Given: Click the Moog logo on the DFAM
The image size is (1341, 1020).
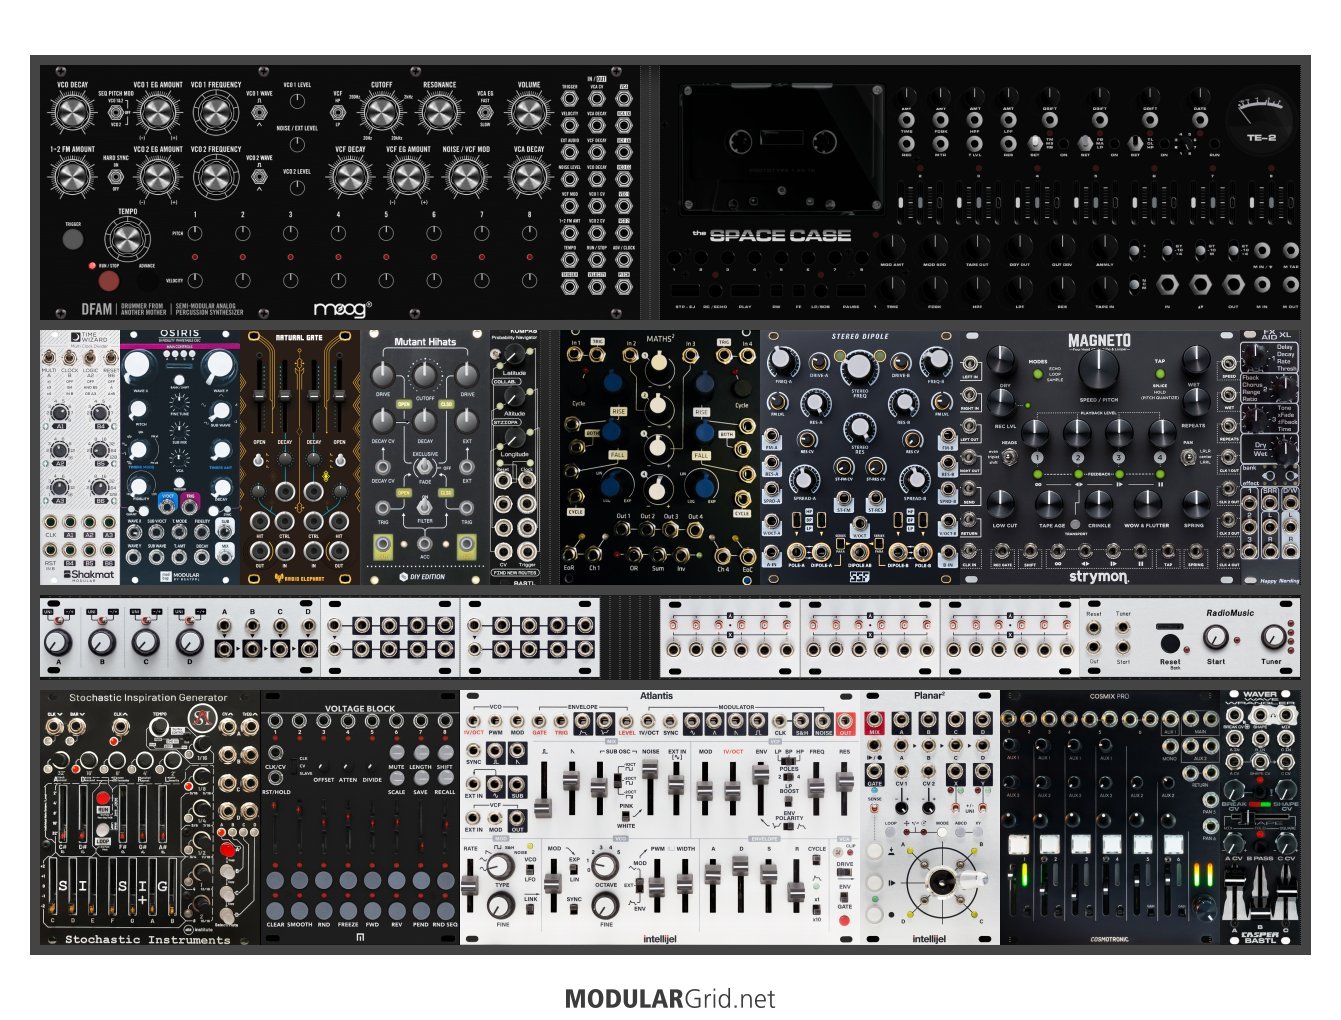Looking at the screenshot, I should (x=342, y=308).
